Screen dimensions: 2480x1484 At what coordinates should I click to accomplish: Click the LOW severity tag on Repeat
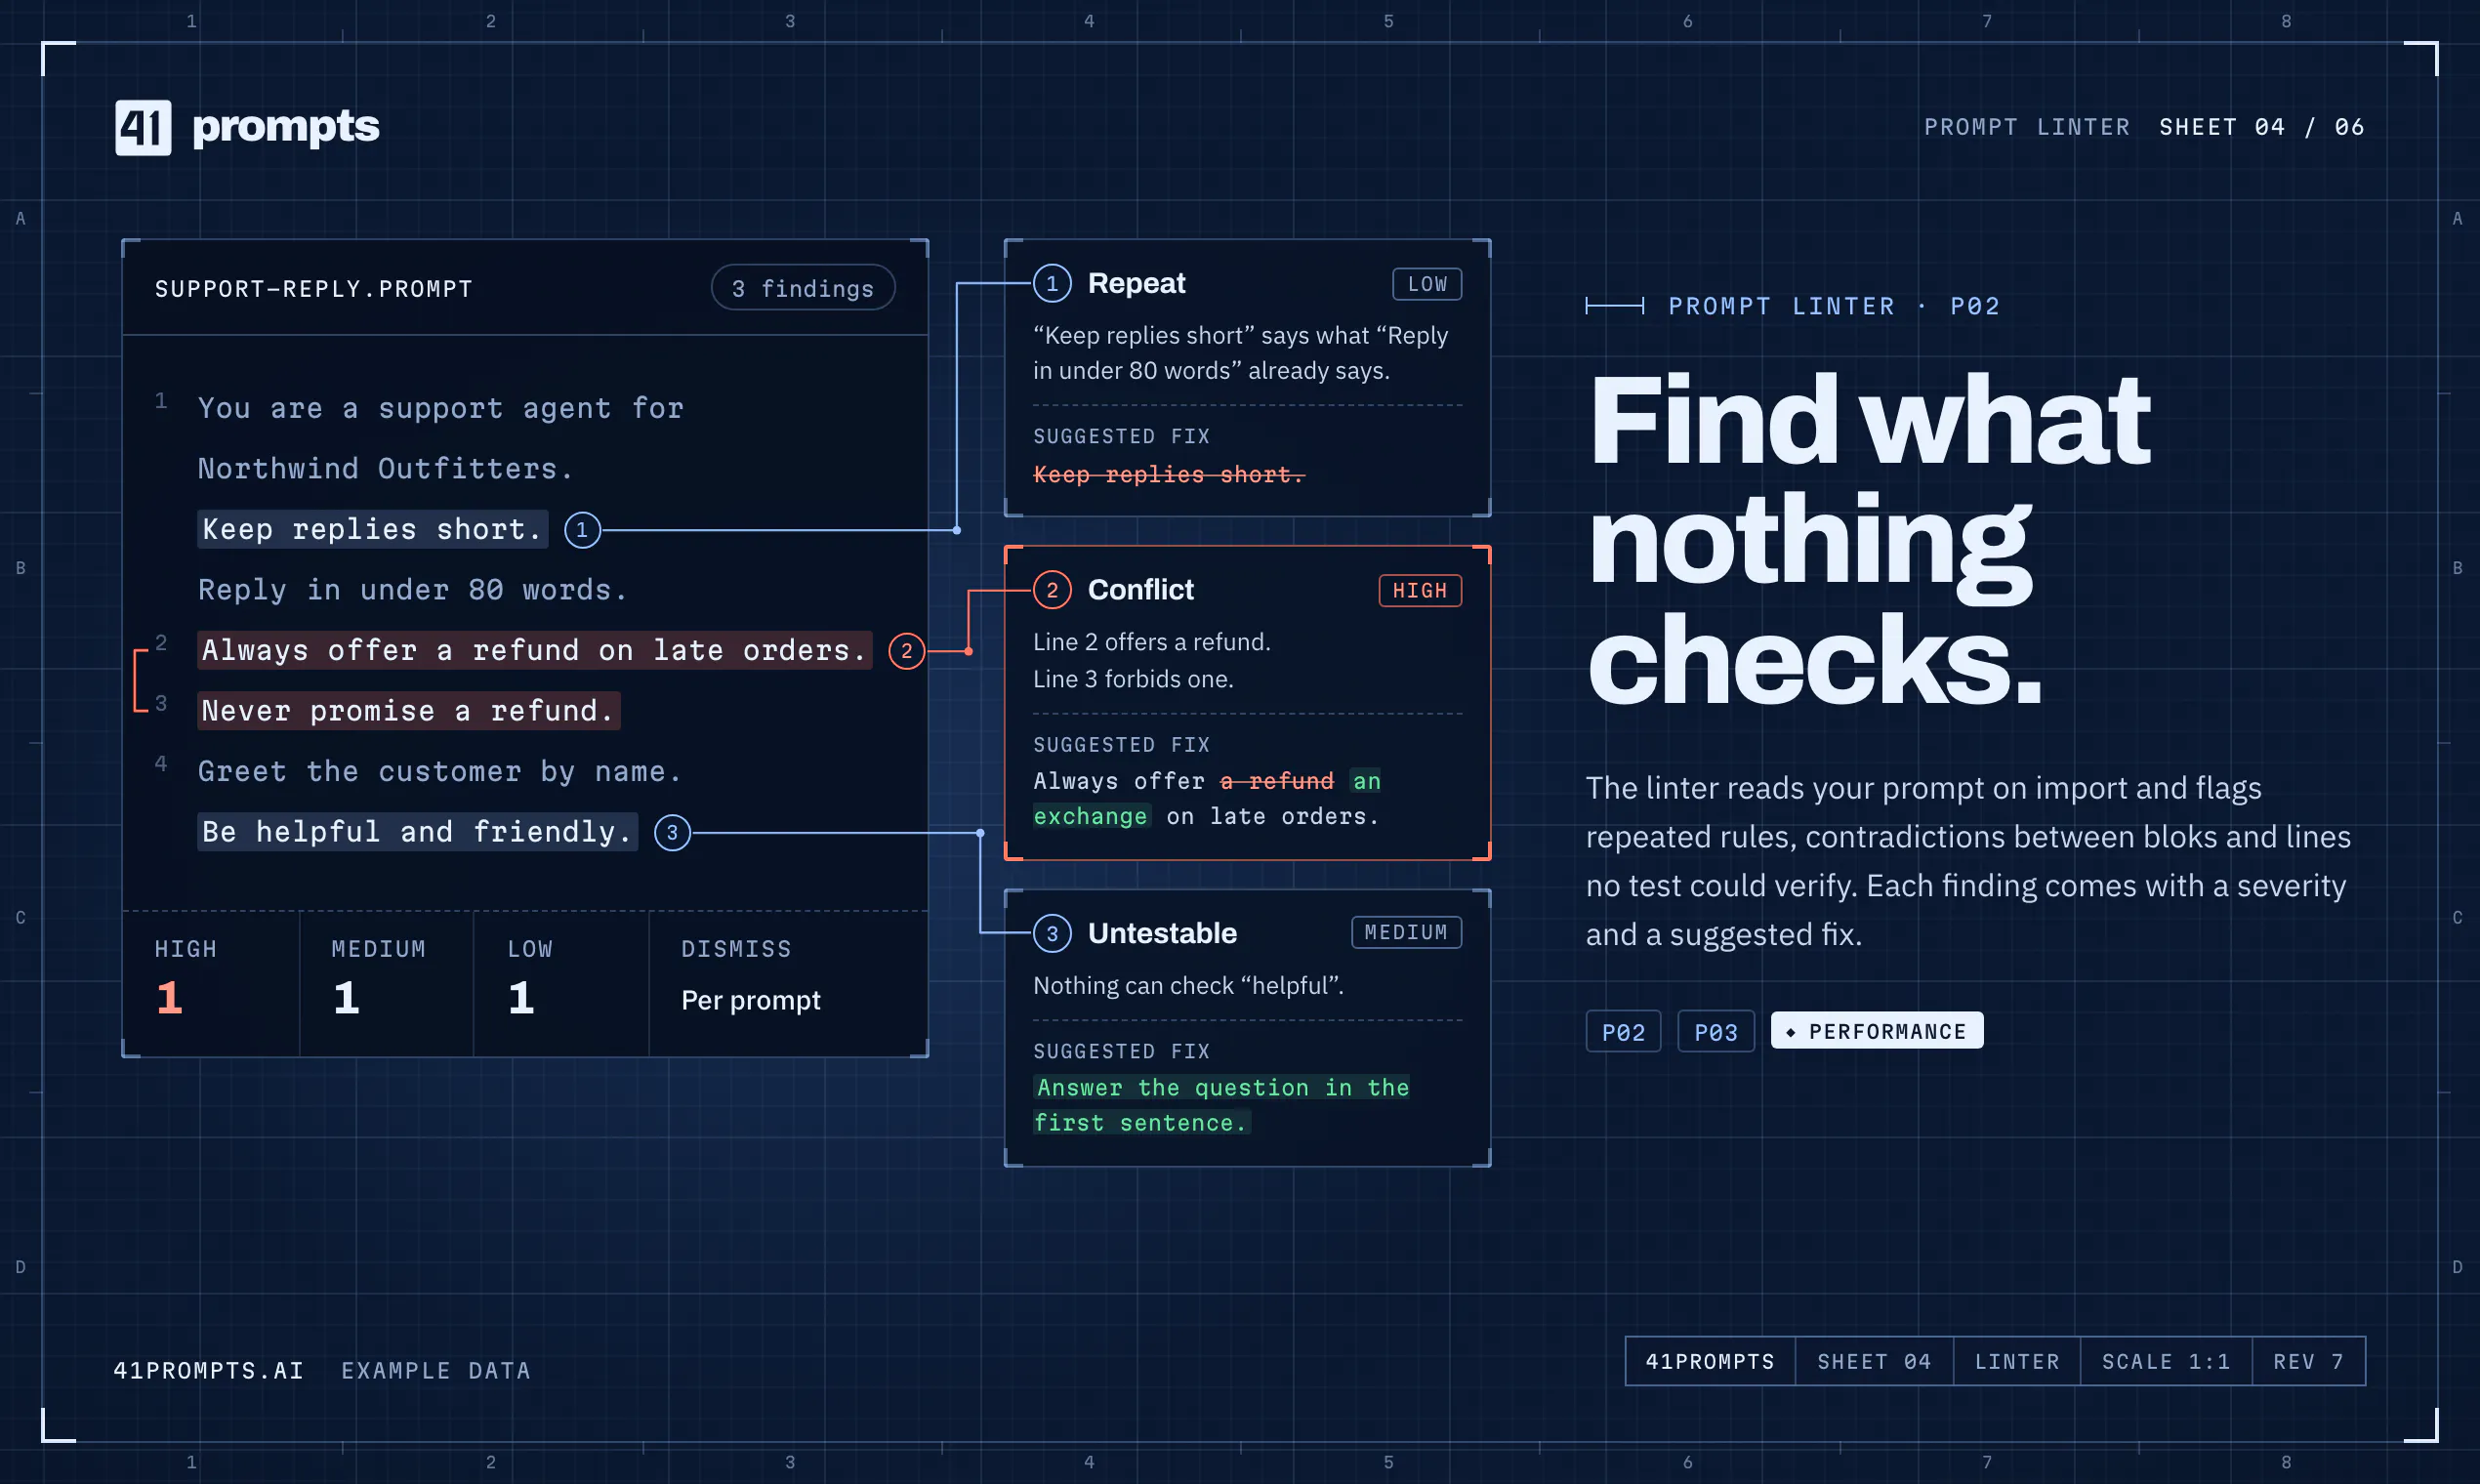click(x=1427, y=284)
